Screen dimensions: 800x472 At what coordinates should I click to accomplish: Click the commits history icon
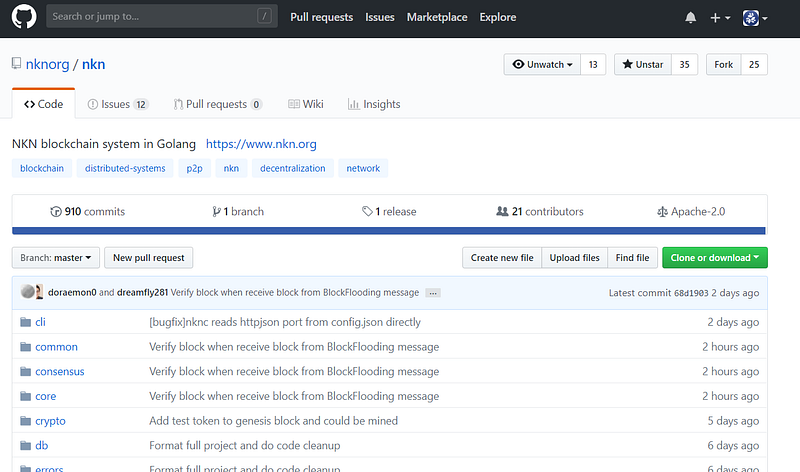pyautogui.click(x=55, y=212)
